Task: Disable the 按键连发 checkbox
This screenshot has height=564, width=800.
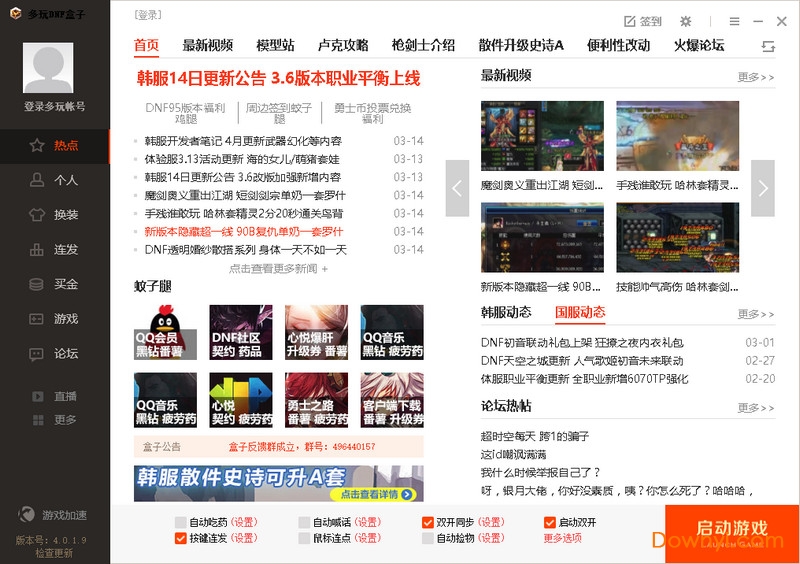Action: coord(181,538)
